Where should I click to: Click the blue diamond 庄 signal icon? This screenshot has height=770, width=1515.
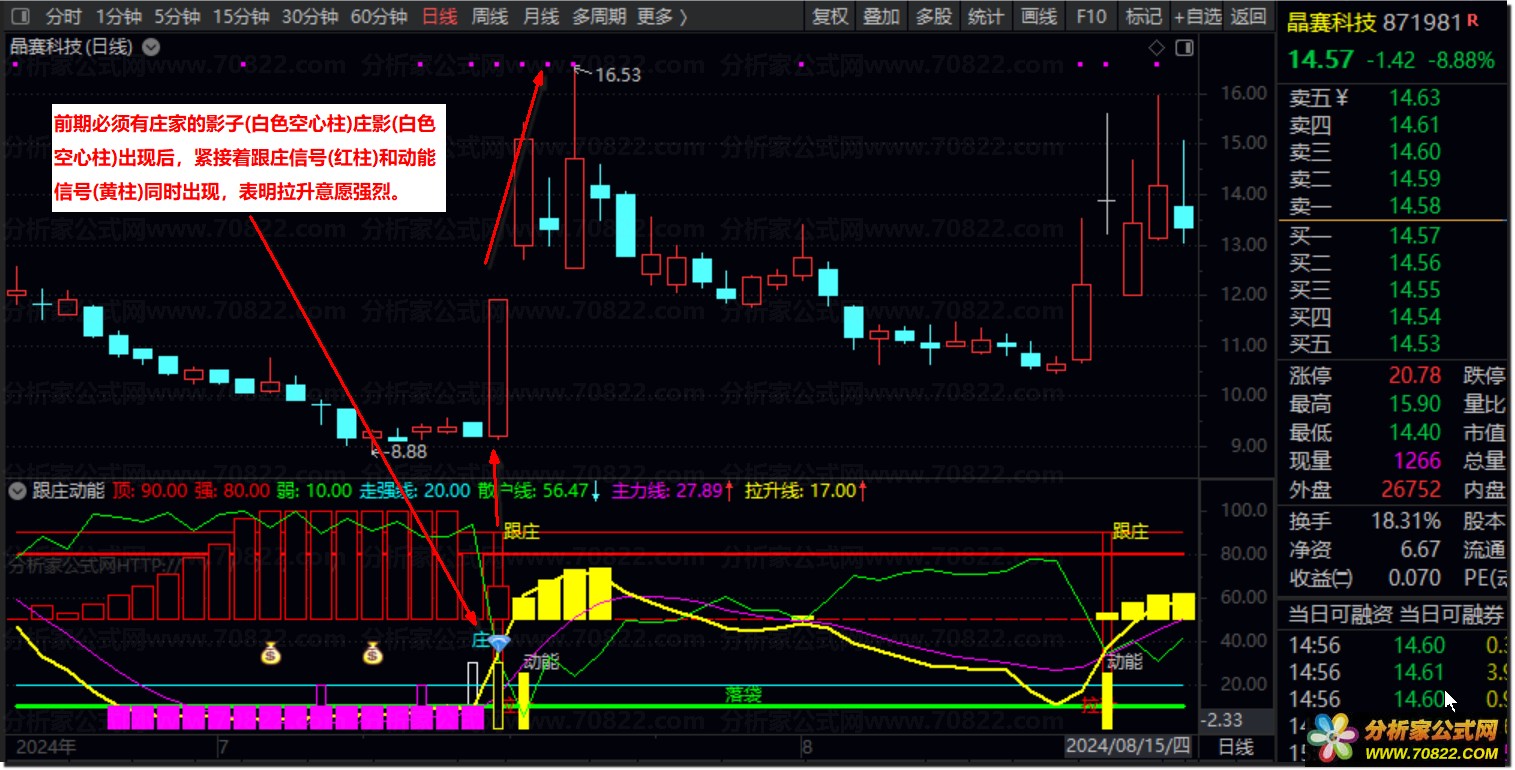coord(499,643)
